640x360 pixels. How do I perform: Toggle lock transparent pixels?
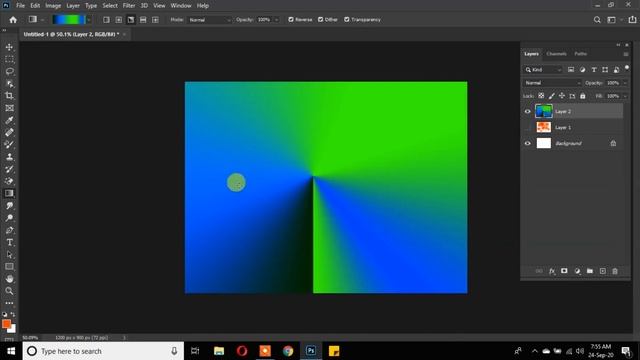coord(541,96)
